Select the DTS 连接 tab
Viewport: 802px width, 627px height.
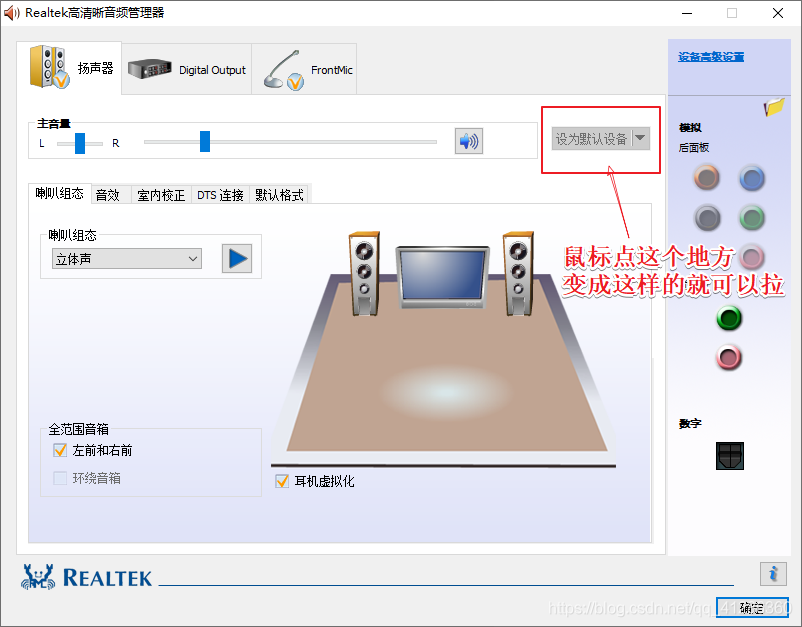pyautogui.click(x=220, y=195)
